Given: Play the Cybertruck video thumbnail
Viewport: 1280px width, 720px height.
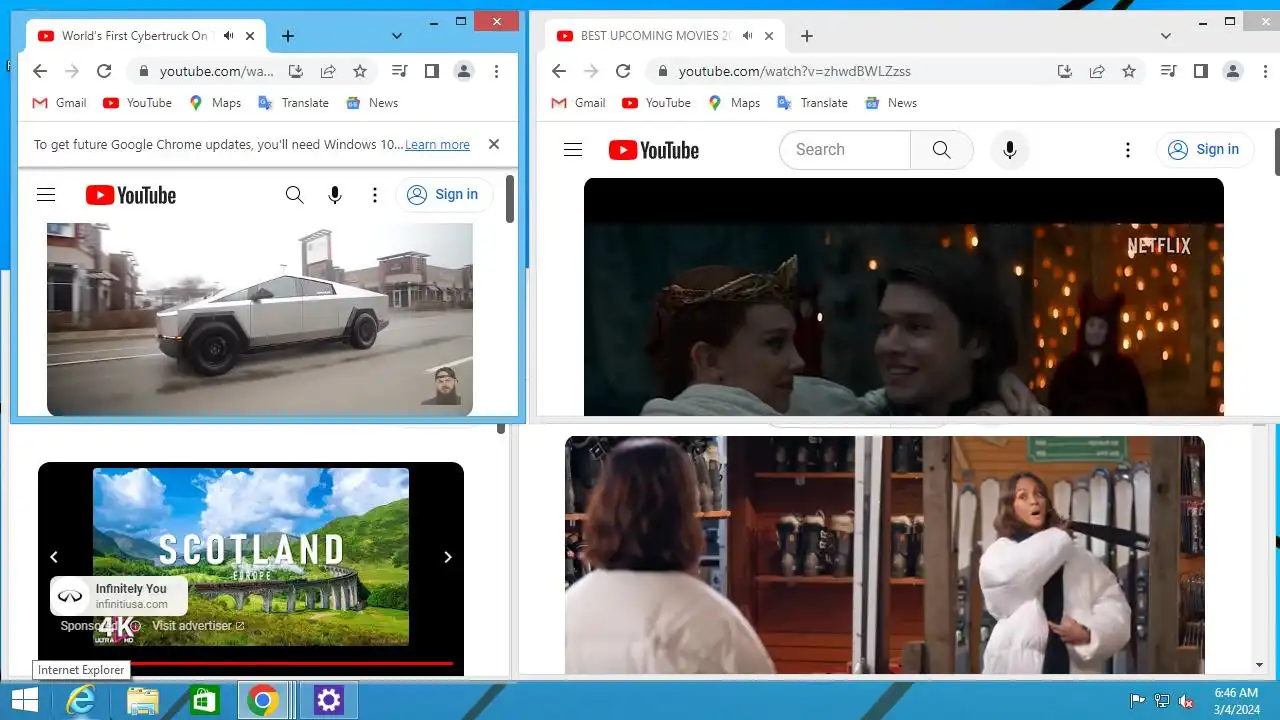Looking at the screenshot, I should click(x=260, y=319).
